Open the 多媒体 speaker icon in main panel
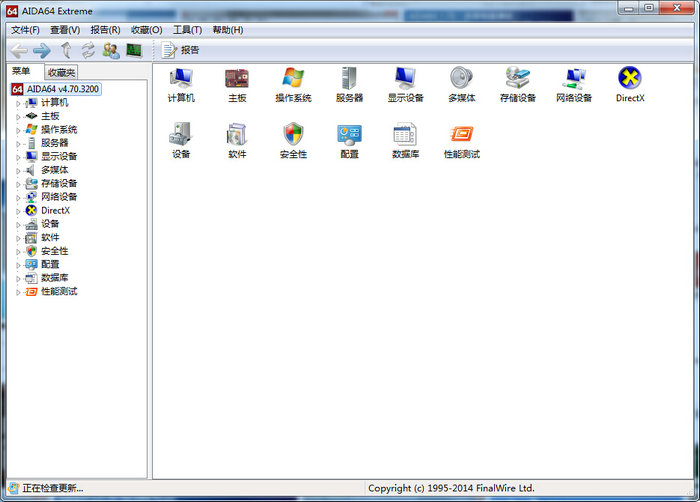The width and height of the screenshot is (700, 502). [461, 78]
